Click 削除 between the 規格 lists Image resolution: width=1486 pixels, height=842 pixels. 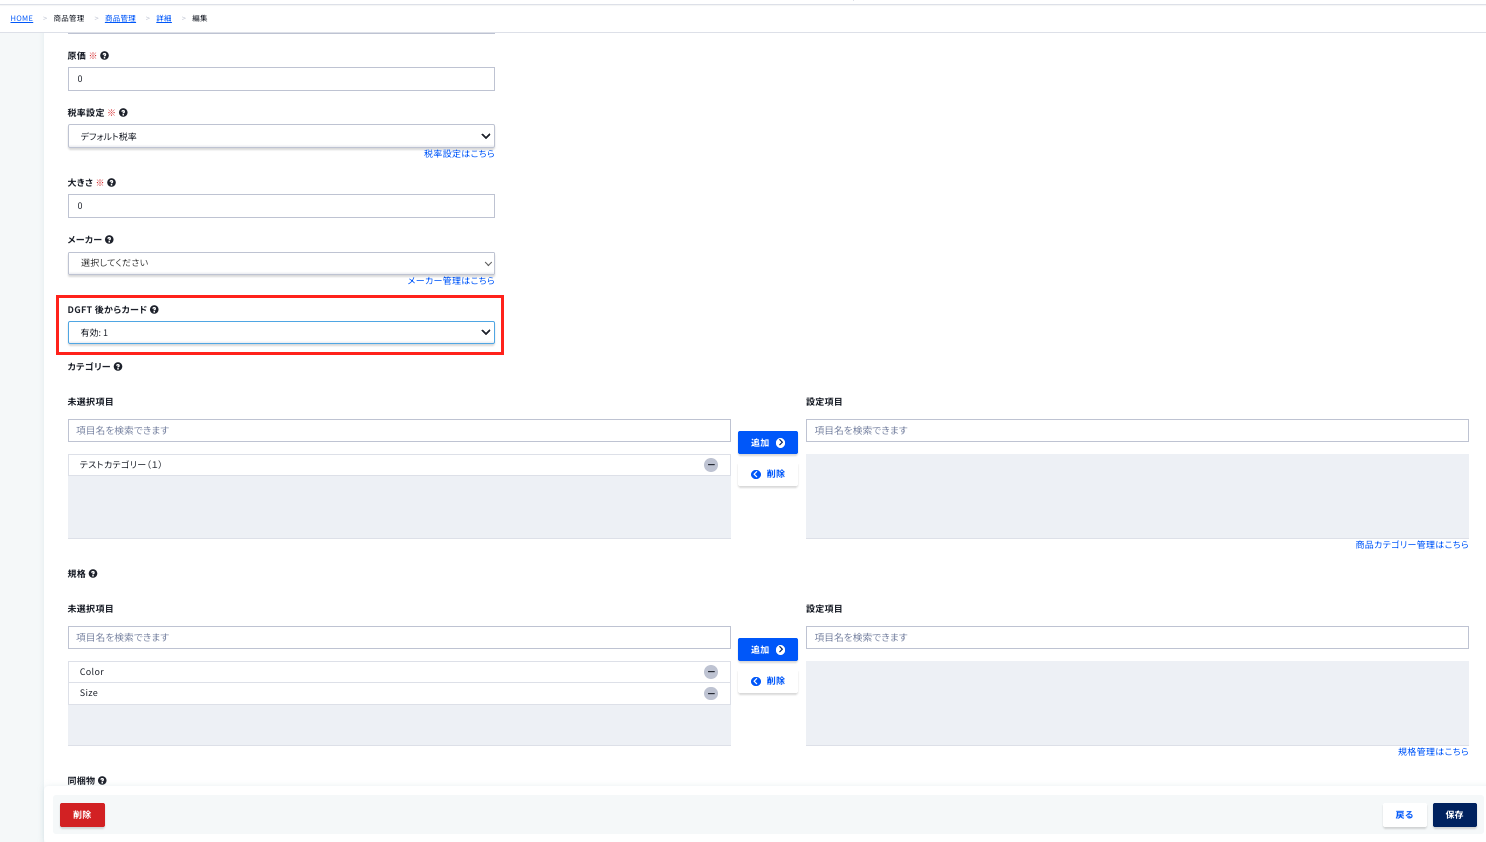tap(768, 681)
